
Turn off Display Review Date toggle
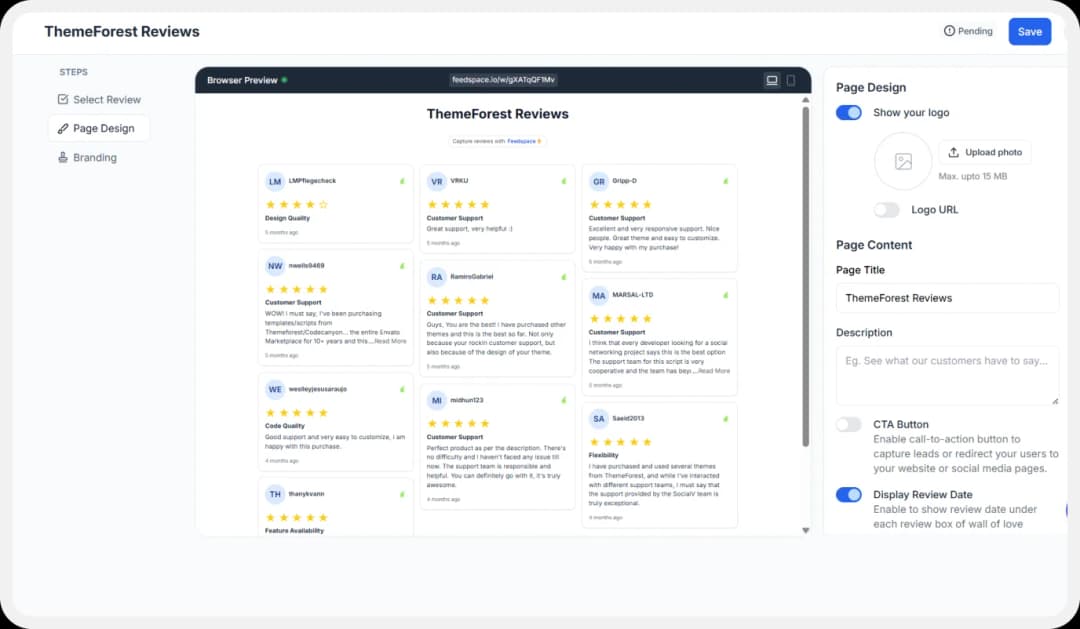pyautogui.click(x=849, y=494)
